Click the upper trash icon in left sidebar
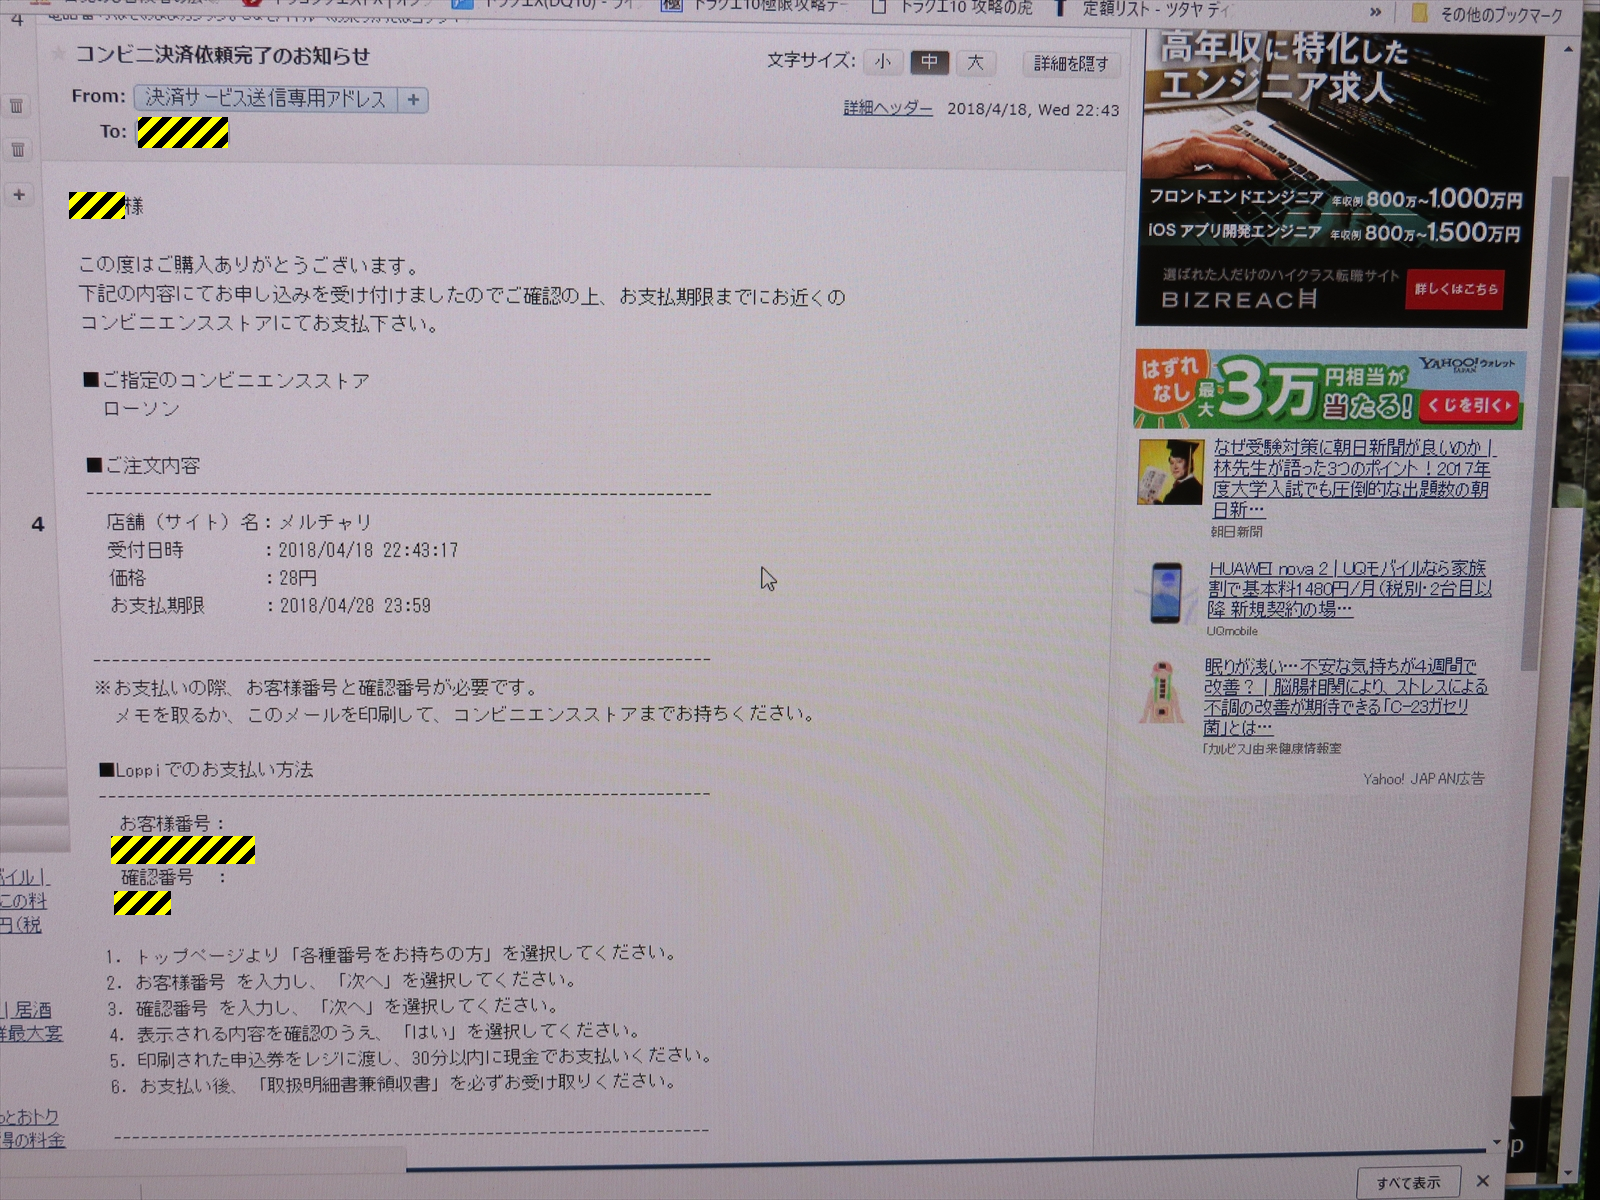The width and height of the screenshot is (1600, 1200). [17, 106]
